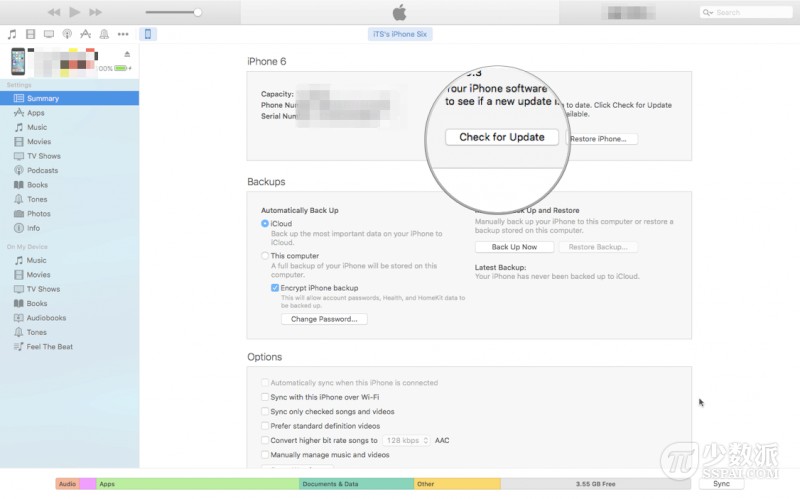The width and height of the screenshot is (800, 499).
Task: Click the Check for Update button
Action: [502, 137]
